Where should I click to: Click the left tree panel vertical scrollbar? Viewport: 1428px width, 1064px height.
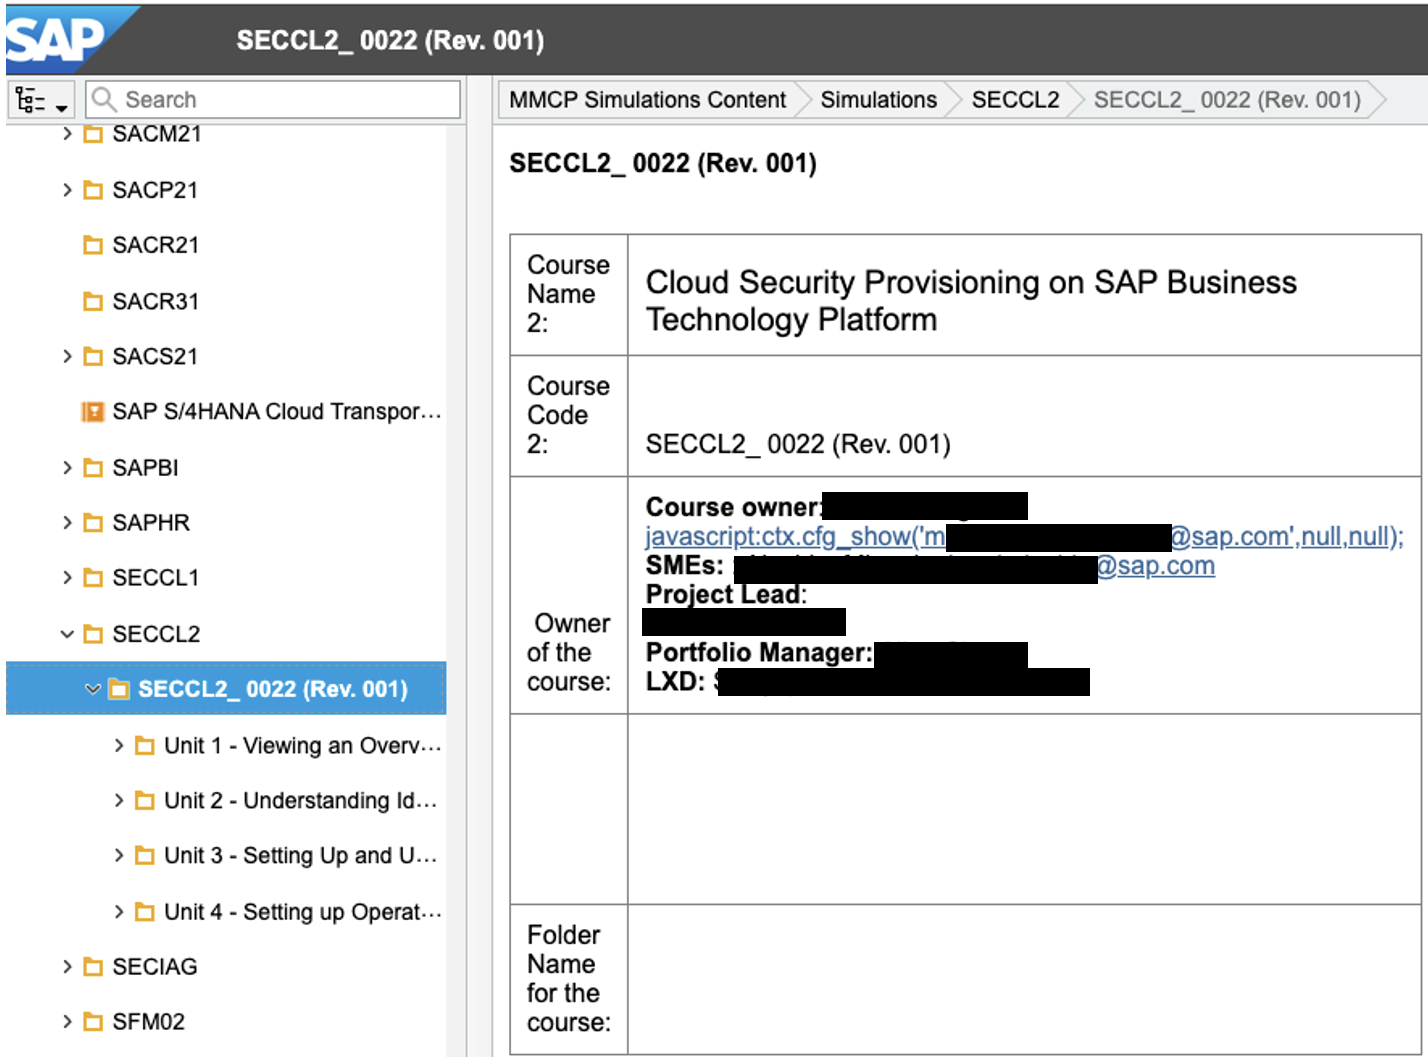point(456,590)
